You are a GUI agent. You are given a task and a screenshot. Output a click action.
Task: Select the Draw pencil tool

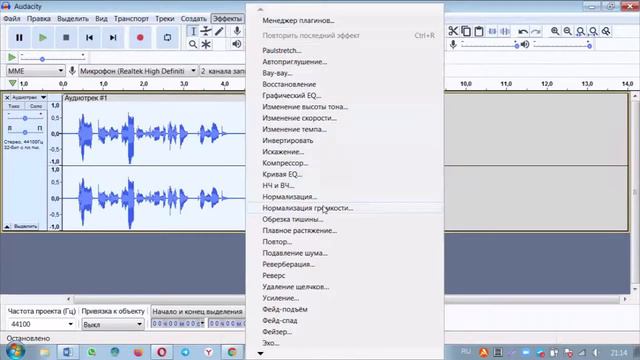(x=219, y=31)
